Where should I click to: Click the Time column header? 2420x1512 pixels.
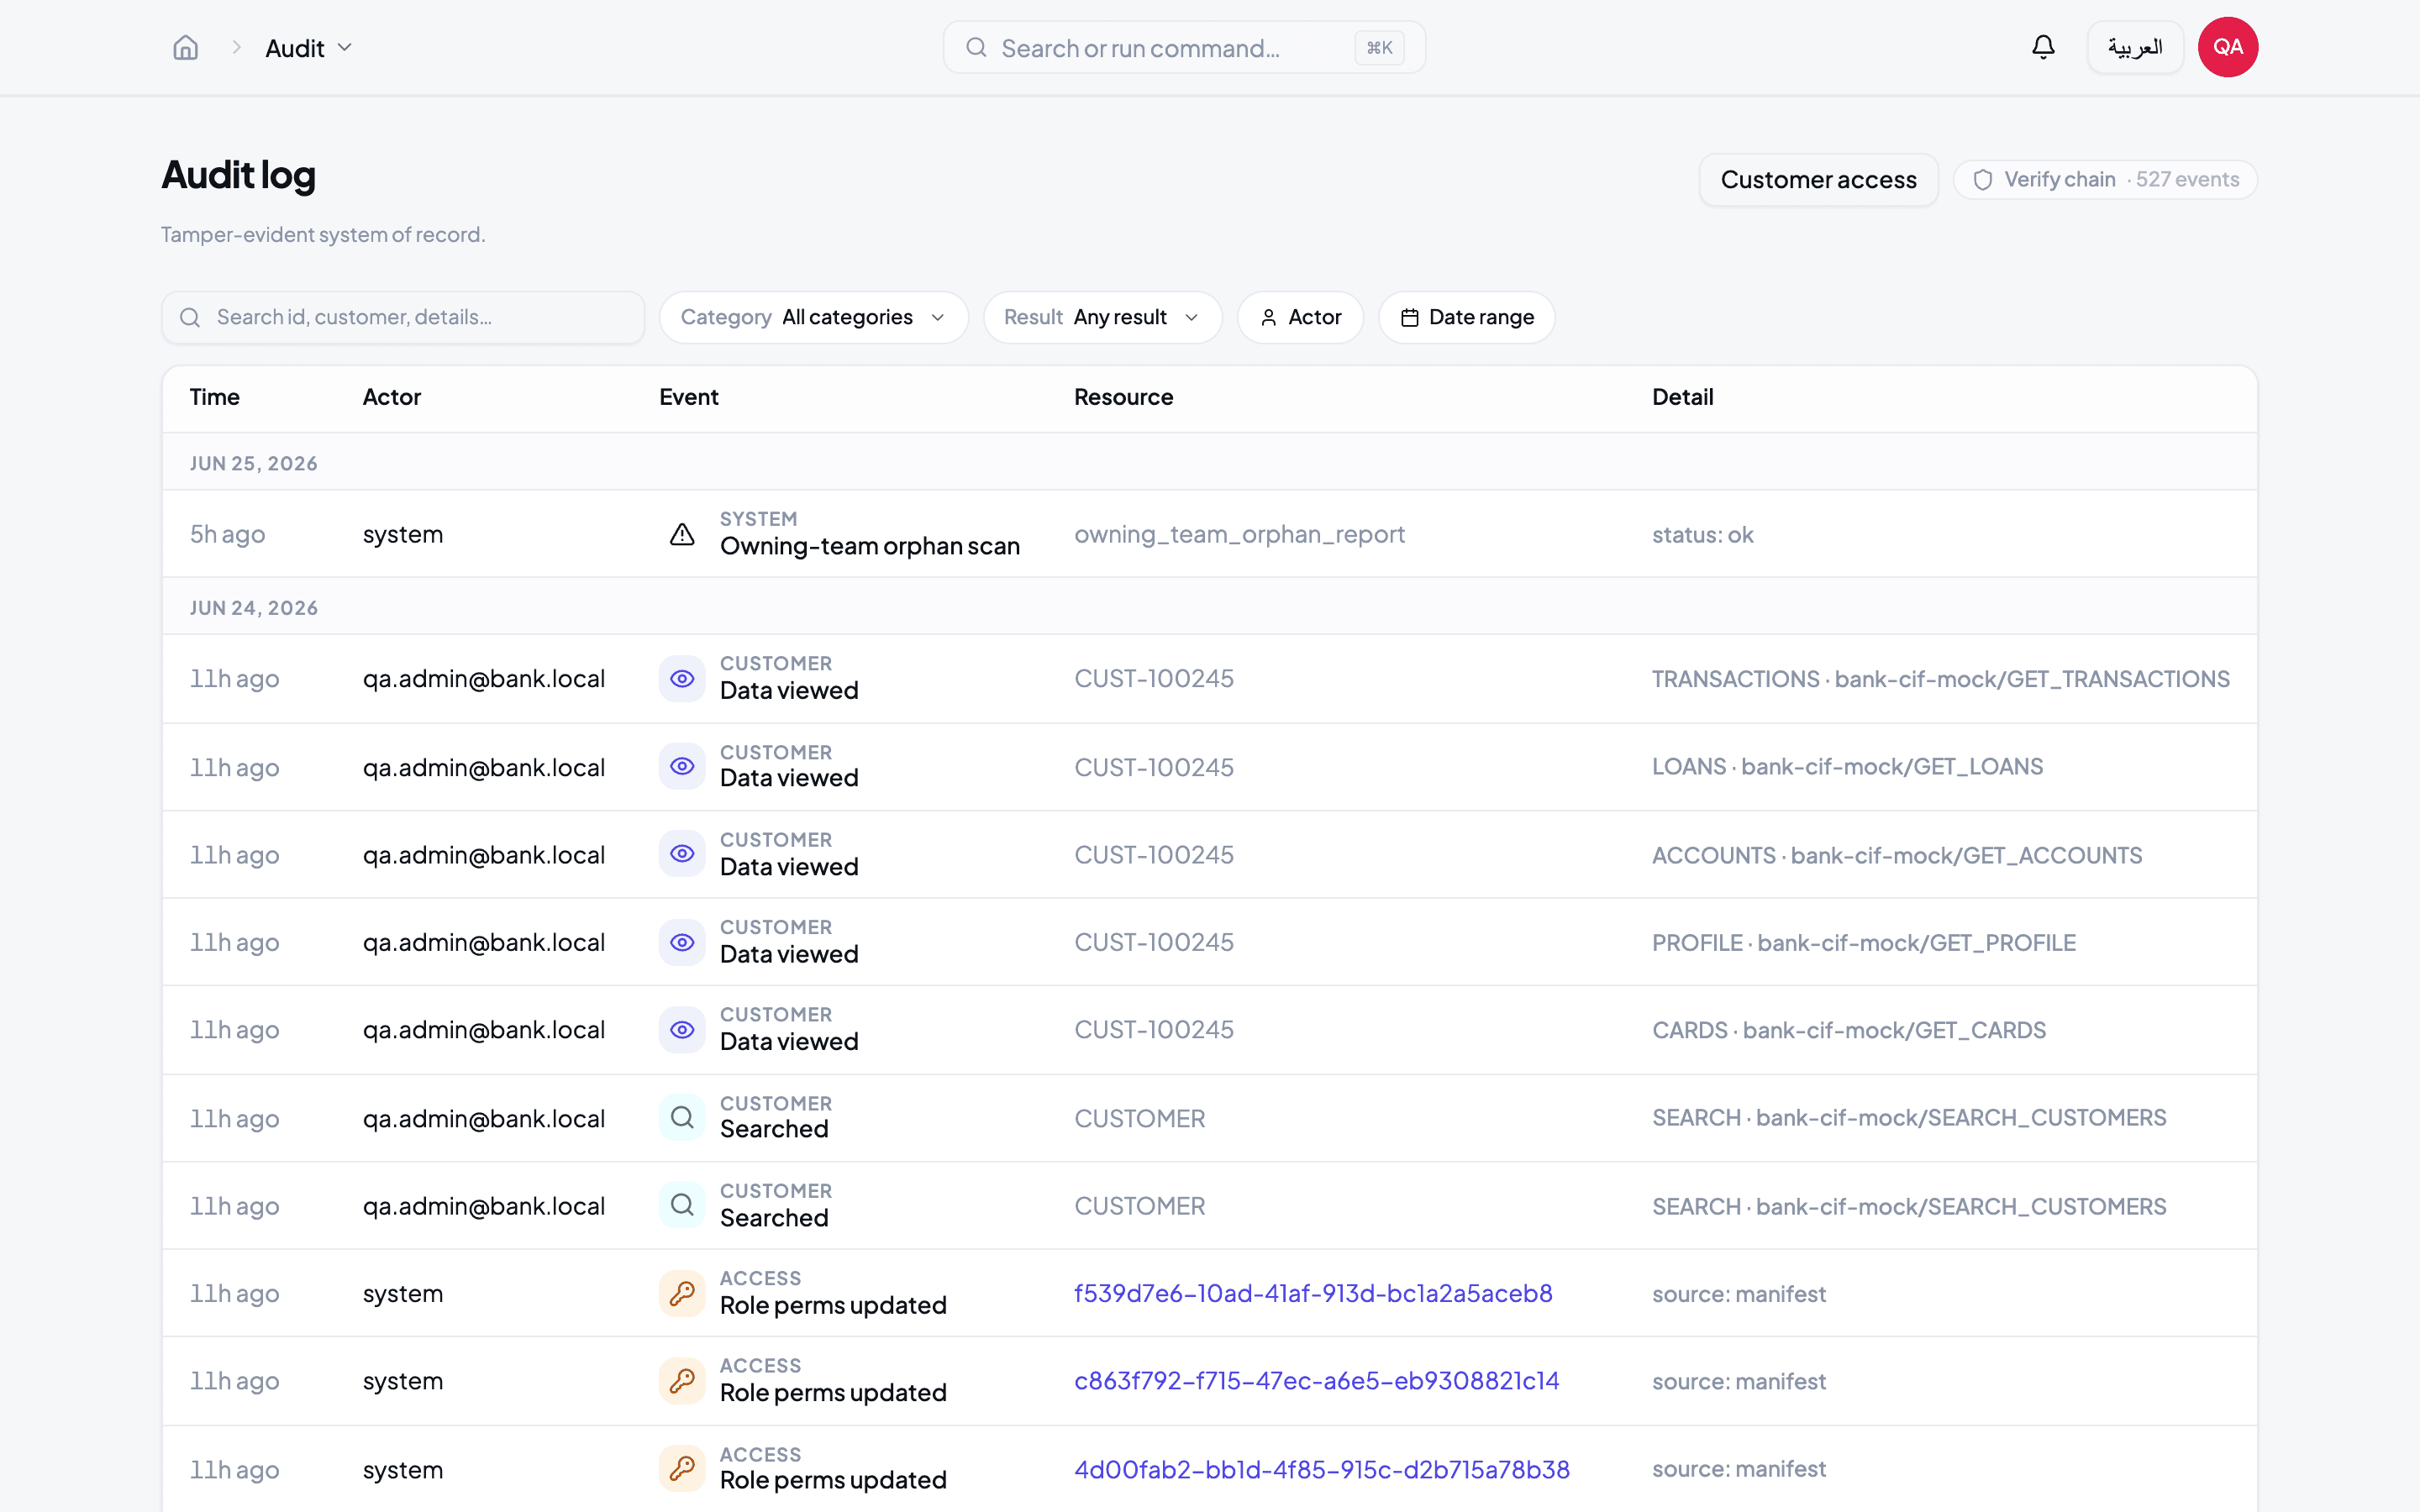click(x=214, y=397)
